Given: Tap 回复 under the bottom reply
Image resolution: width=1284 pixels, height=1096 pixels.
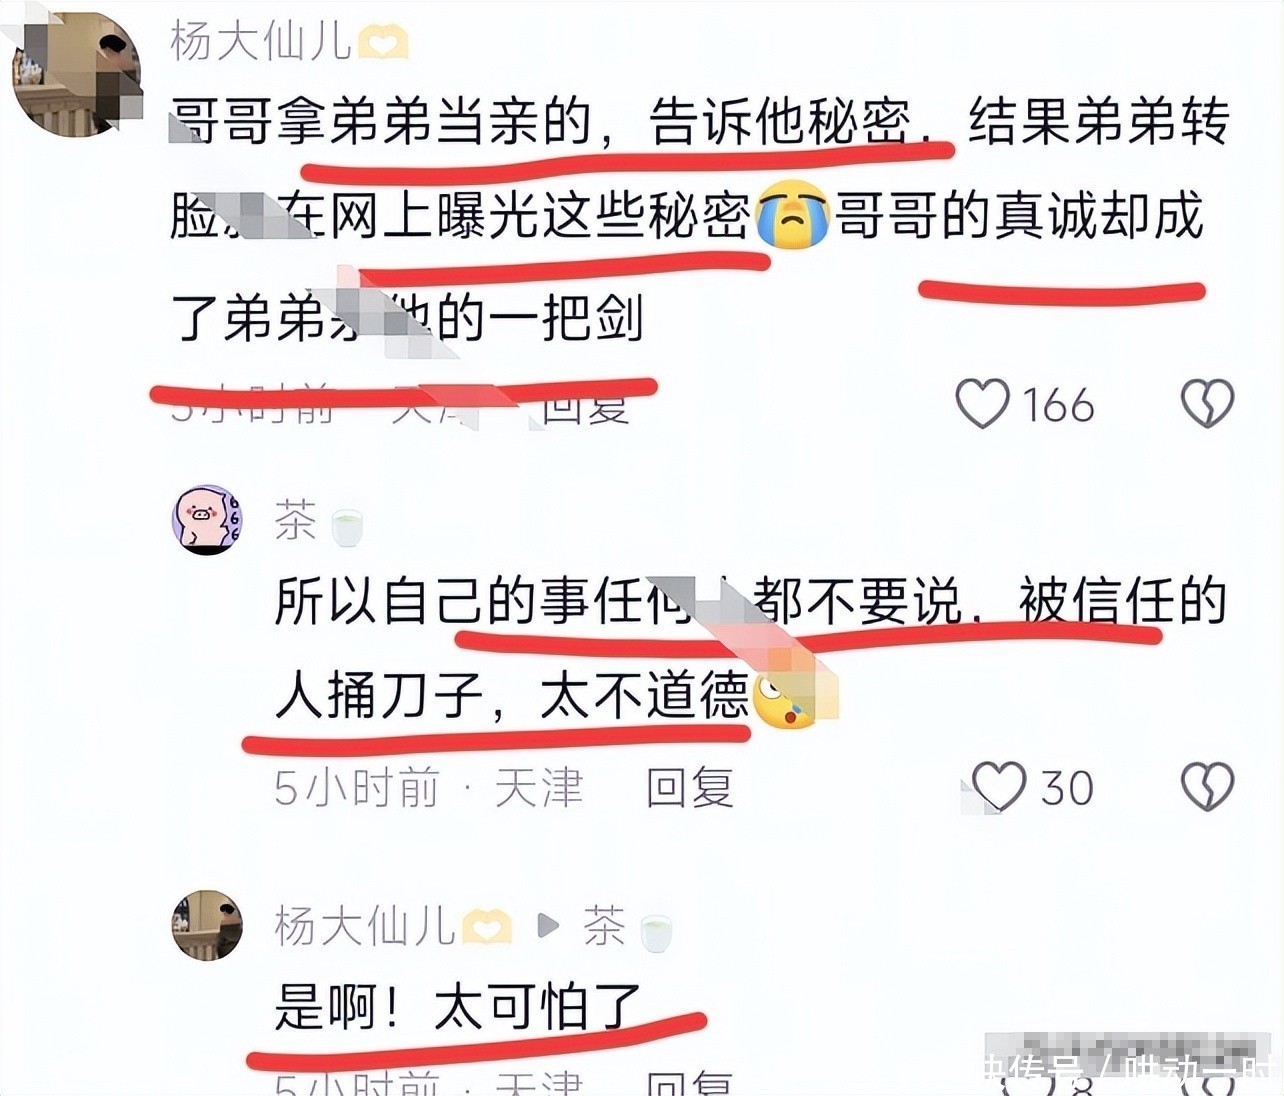Looking at the screenshot, I should [690, 1083].
